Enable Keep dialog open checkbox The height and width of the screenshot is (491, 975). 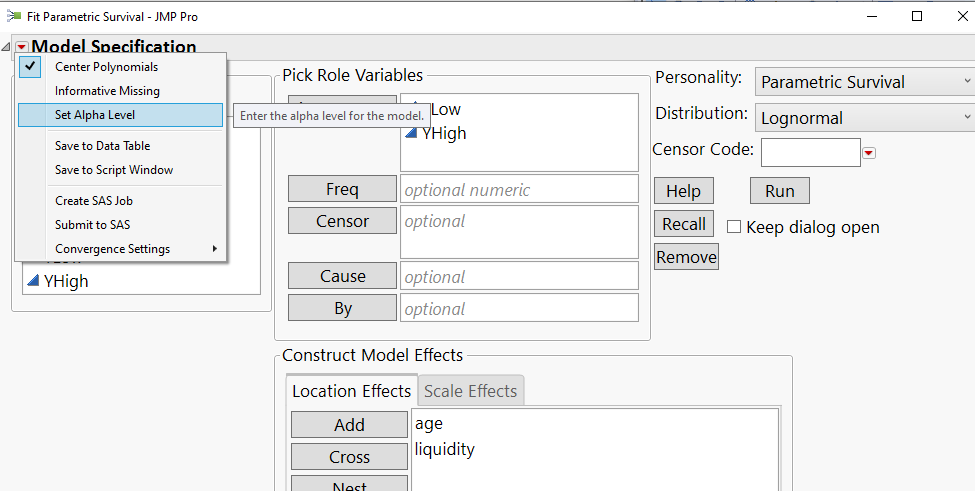coord(734,227)
